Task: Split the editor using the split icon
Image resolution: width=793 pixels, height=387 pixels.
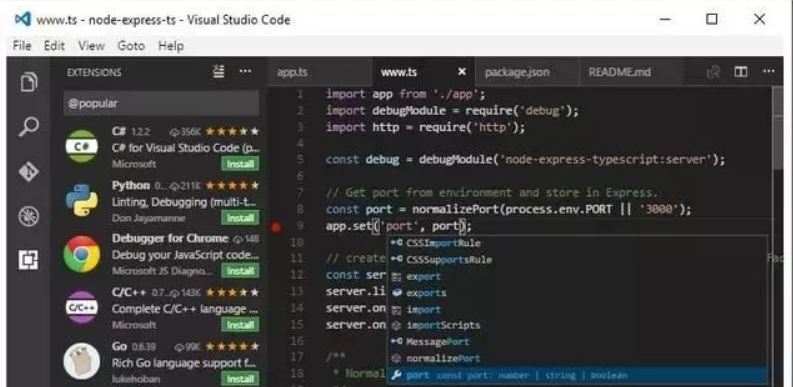Action: click(741, 72)
